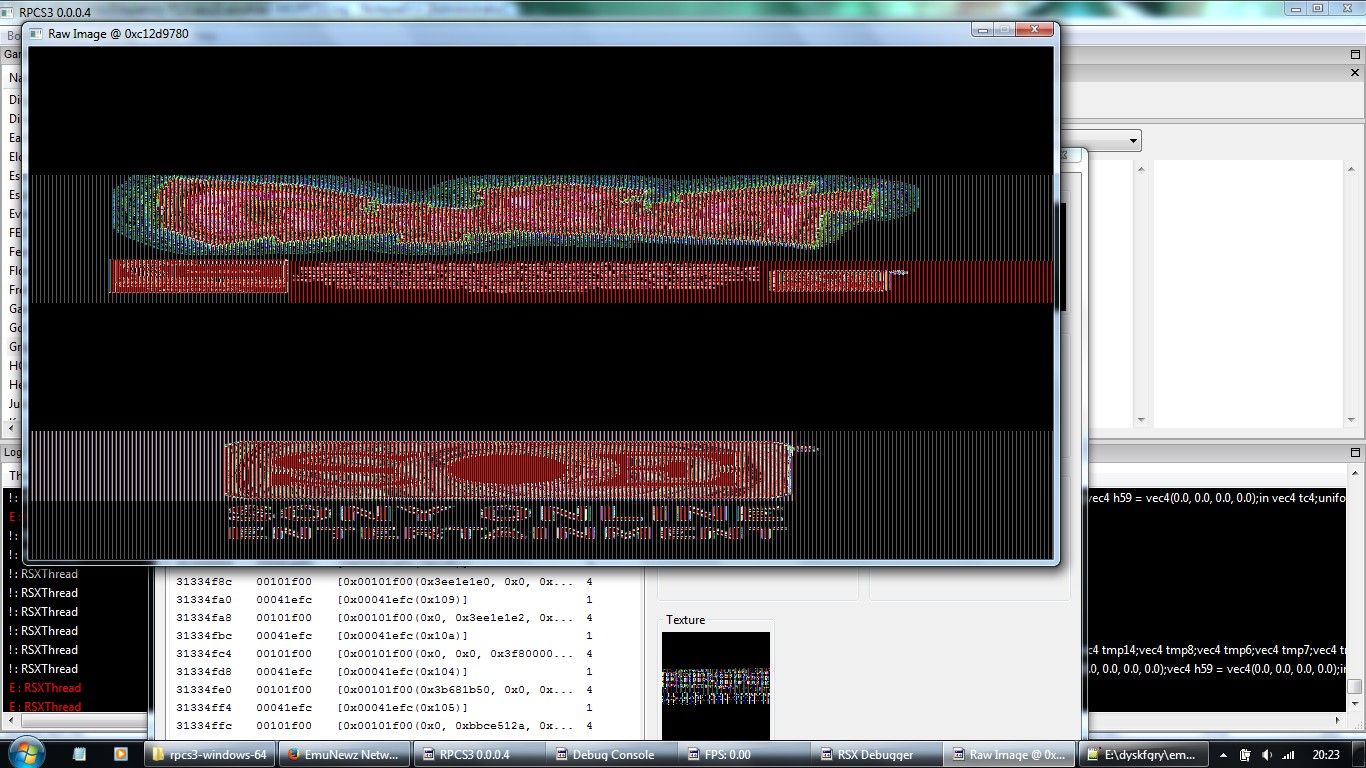Switch to the EmuNewz Firefox window
Screen dimensions: 1366x768
point(343,754)
